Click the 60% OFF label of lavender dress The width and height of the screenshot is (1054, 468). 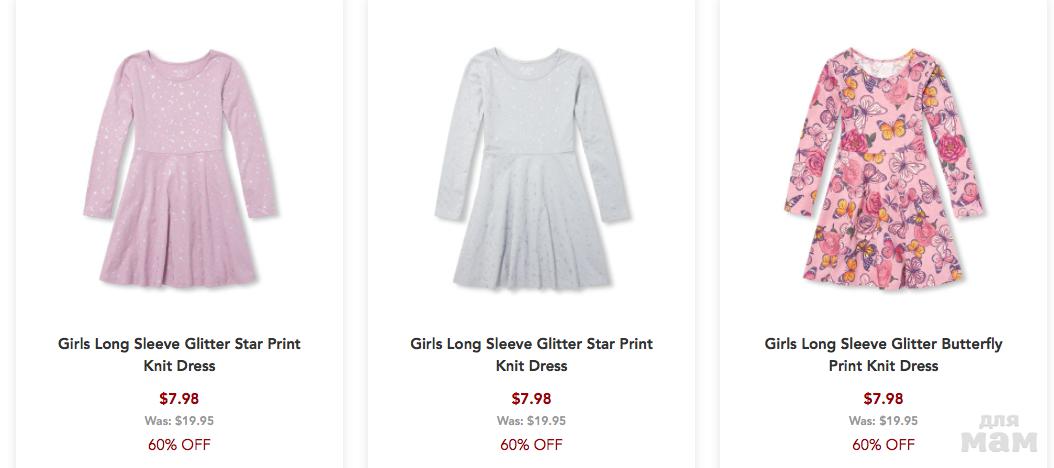[x=179, y=445]
